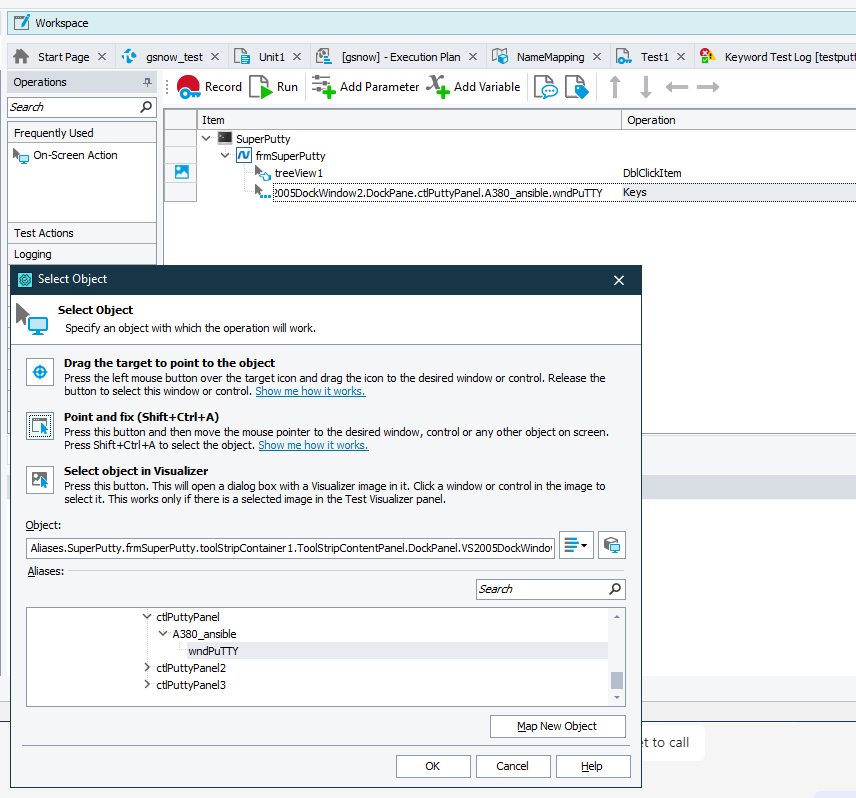Click the drag target crosshair icon

(x=40, y=372)
